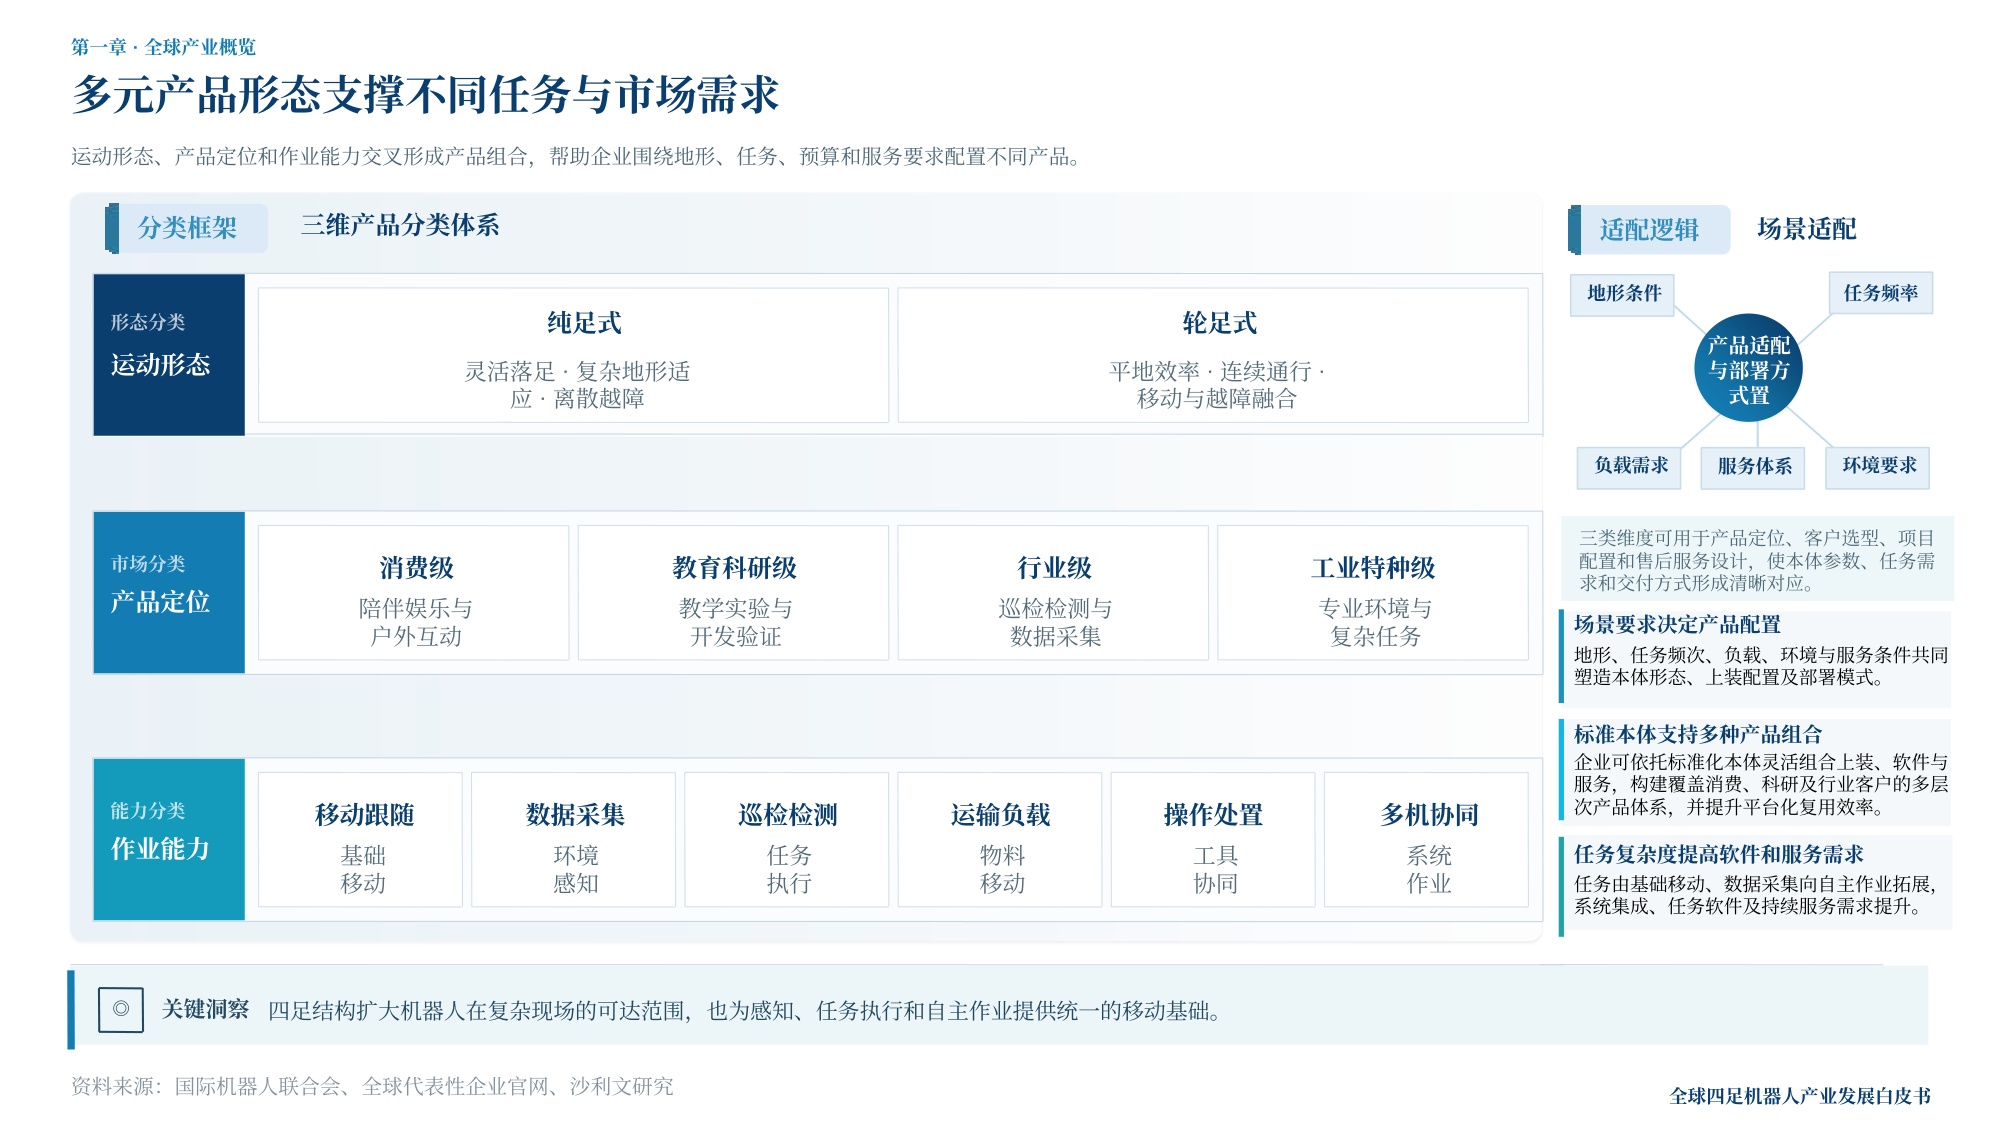The height and width of the screenshot is (1125, 2000).
Task: Click the 服务体系 node
Action: click(1754, 467)
